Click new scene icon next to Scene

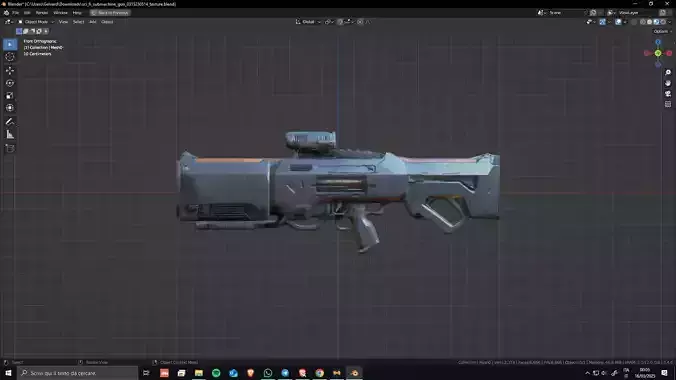[x=593, y=13]
